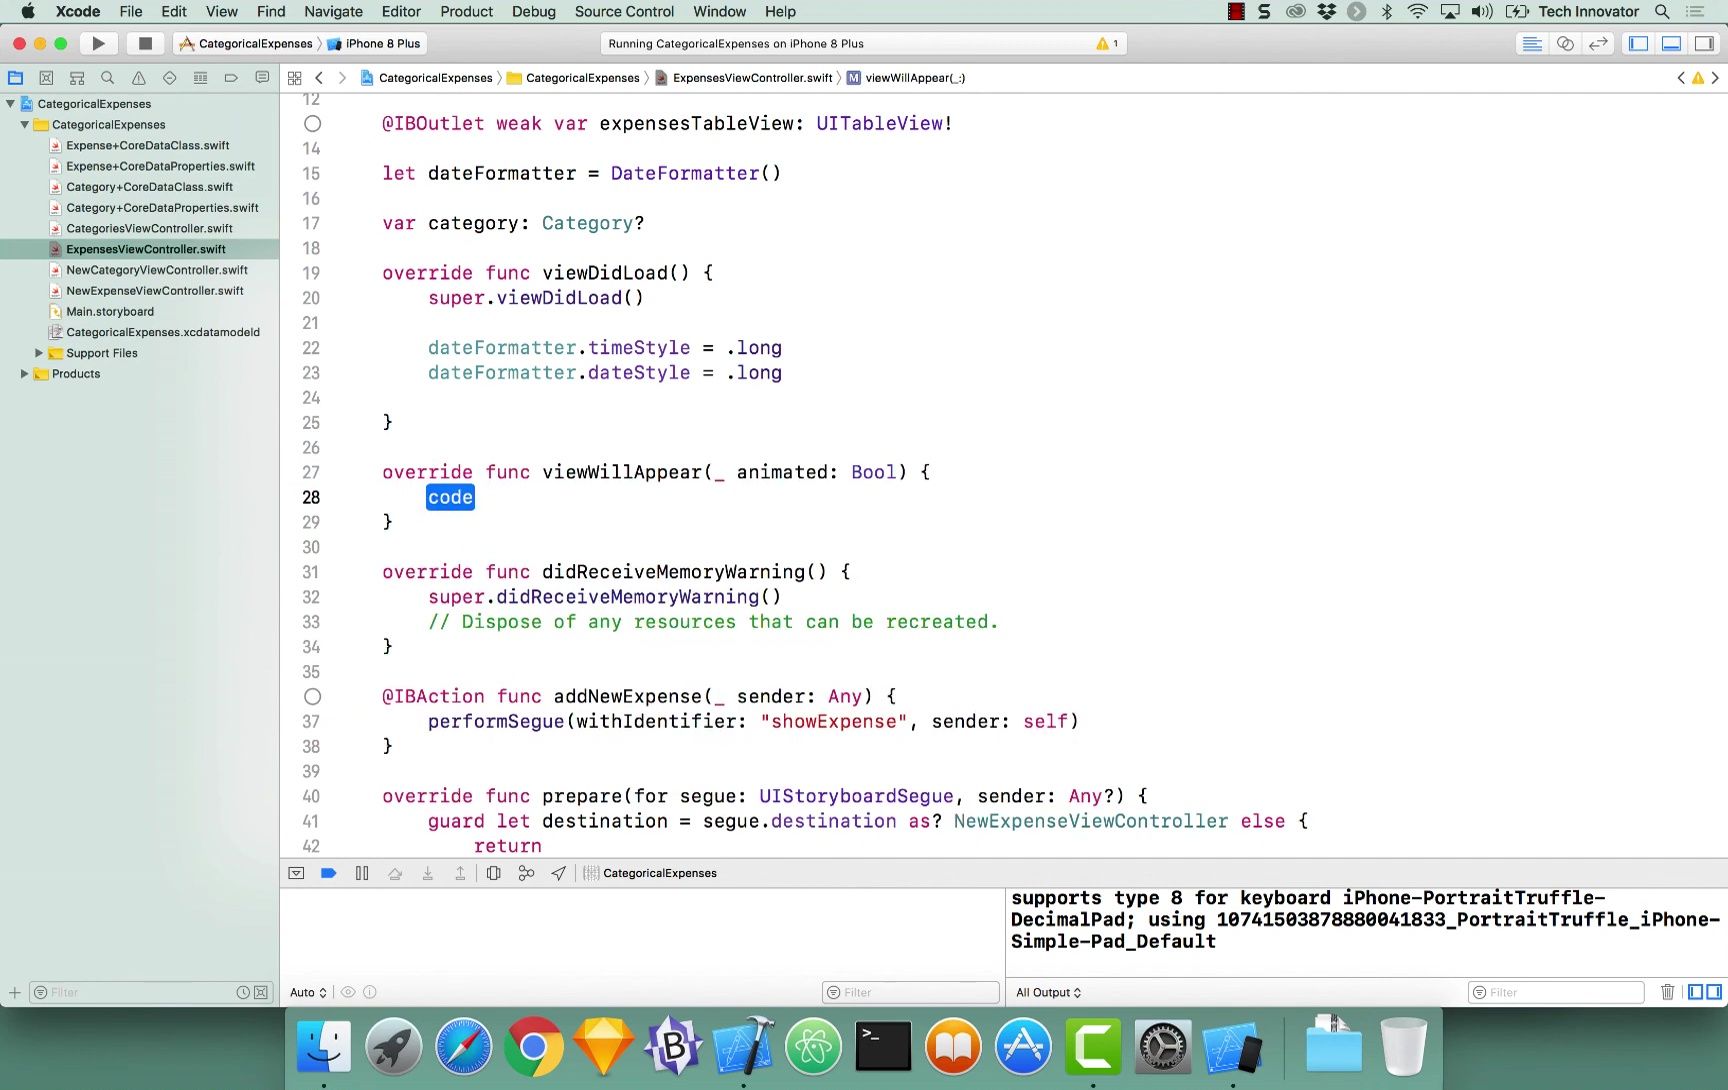Screen dimensions: 1728x1090
Task: Open the Report navigator tab
Action: pyautogui.click(x=262, y=78)
